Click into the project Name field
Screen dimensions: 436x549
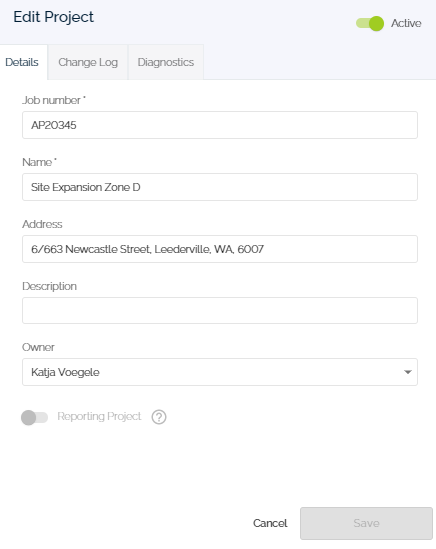click(220, 187)
